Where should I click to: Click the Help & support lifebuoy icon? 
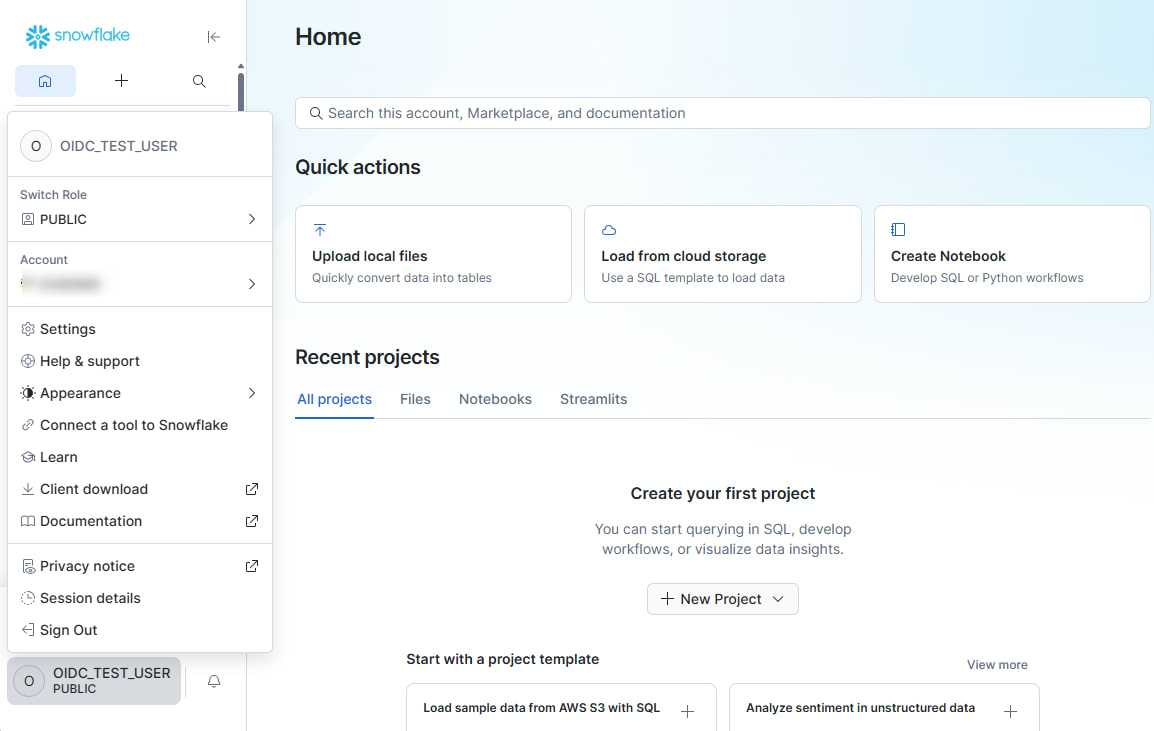pyautogui.click(x=28, y=361)
